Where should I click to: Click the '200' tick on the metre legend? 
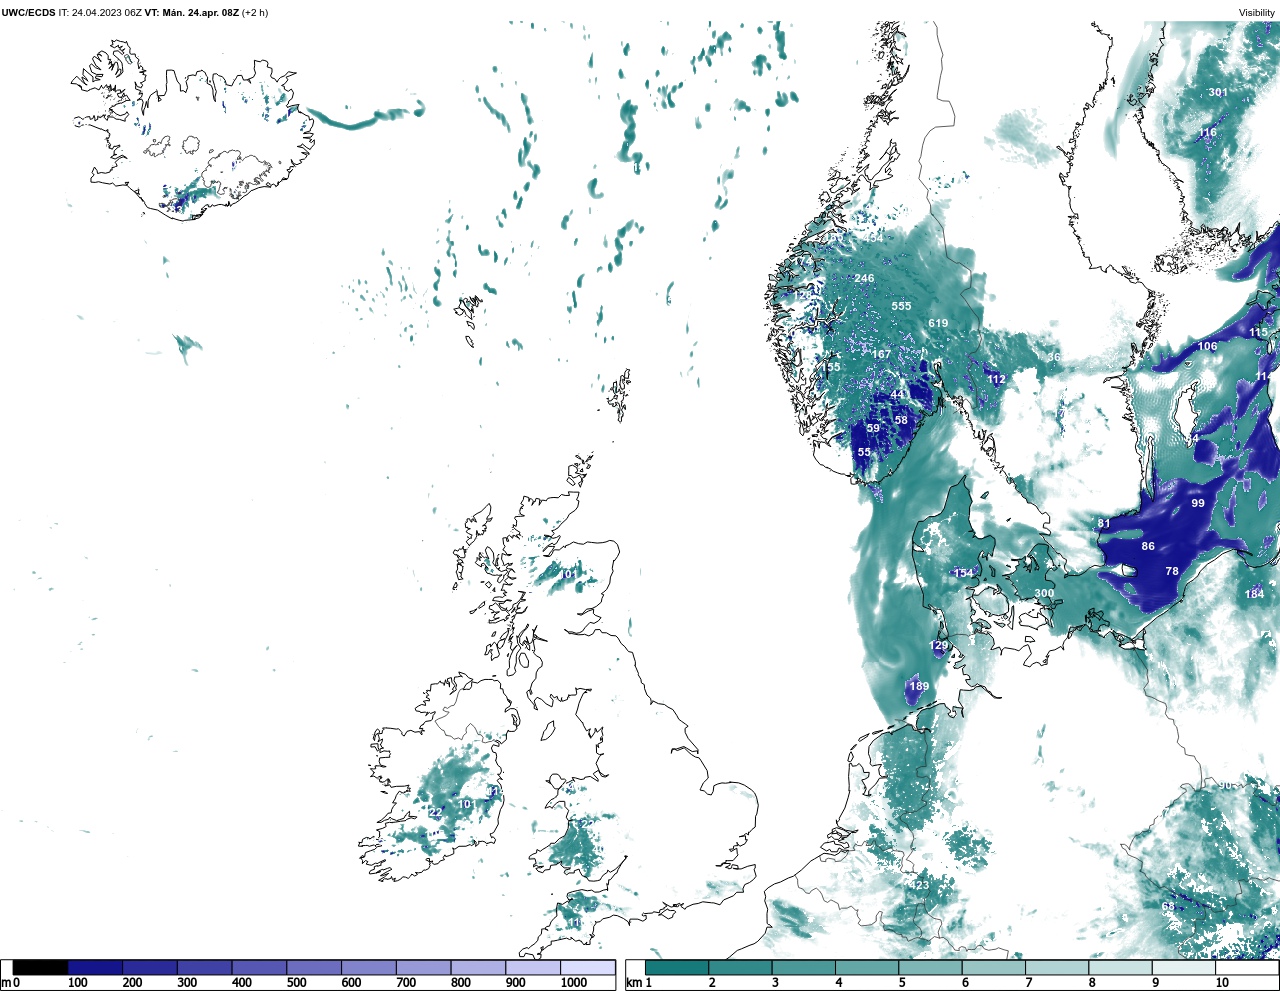pyautogui.click(x=132, y=983)
